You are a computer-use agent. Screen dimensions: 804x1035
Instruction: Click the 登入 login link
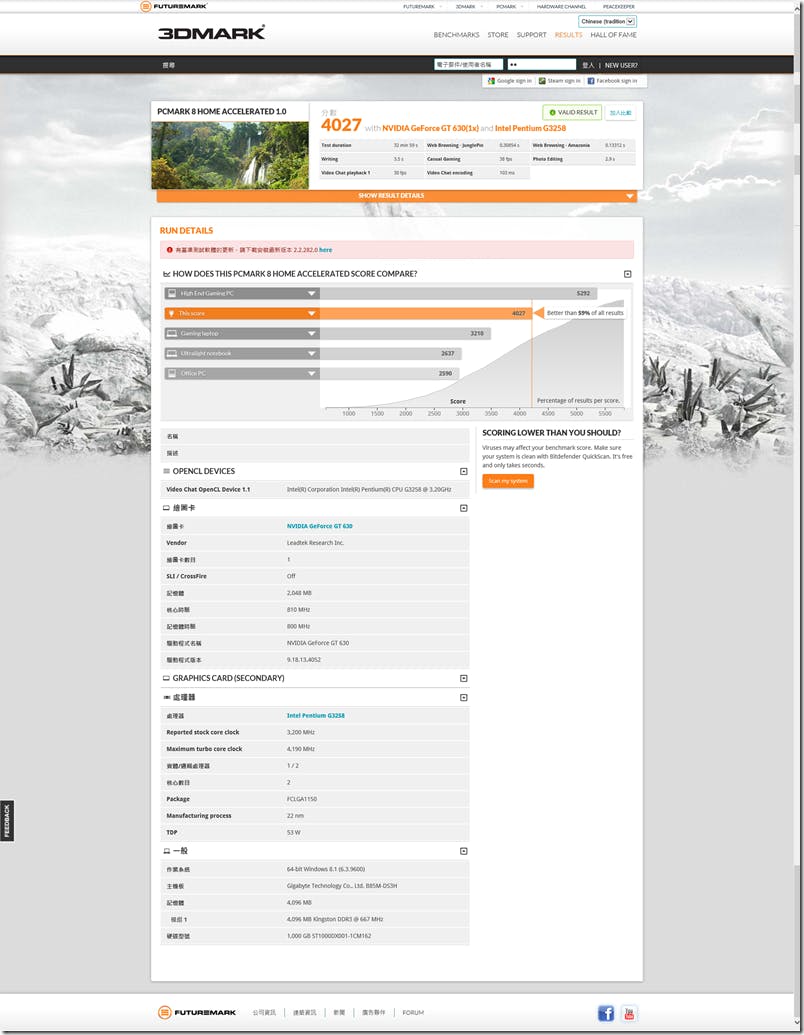pyautogui.click(x=588, y=65)
